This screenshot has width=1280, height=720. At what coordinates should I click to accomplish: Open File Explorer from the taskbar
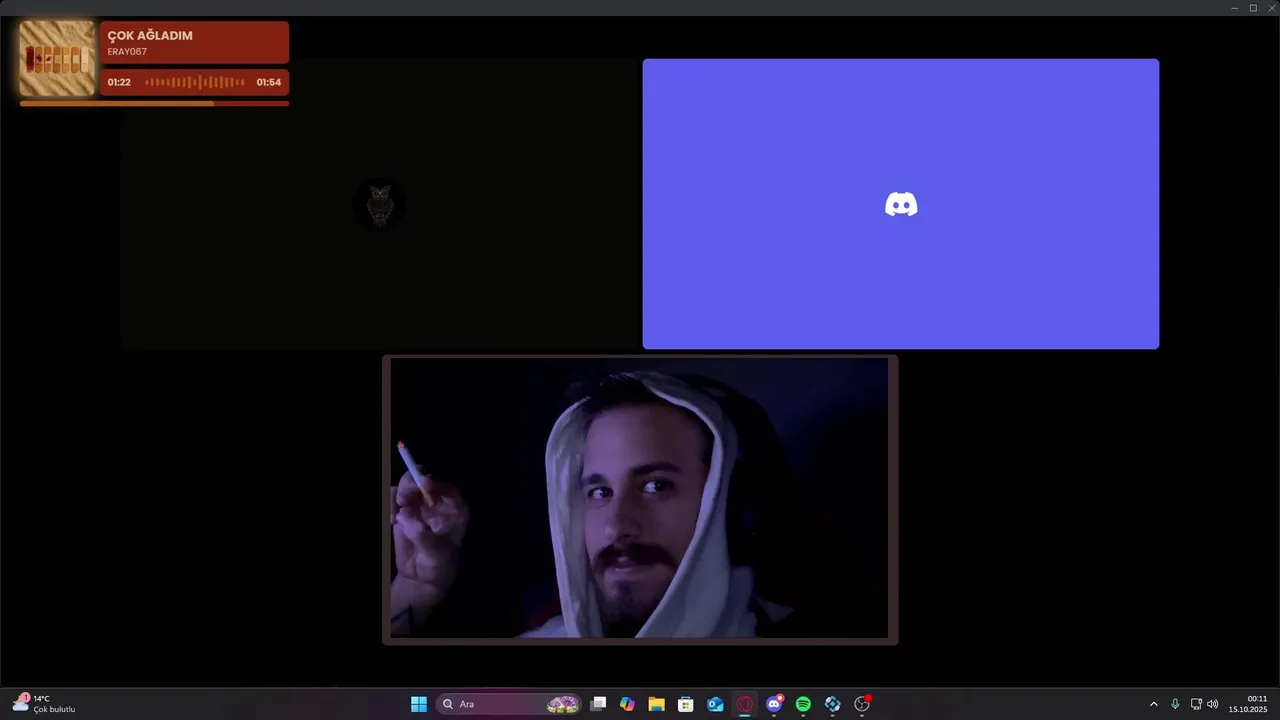point(656,704)
